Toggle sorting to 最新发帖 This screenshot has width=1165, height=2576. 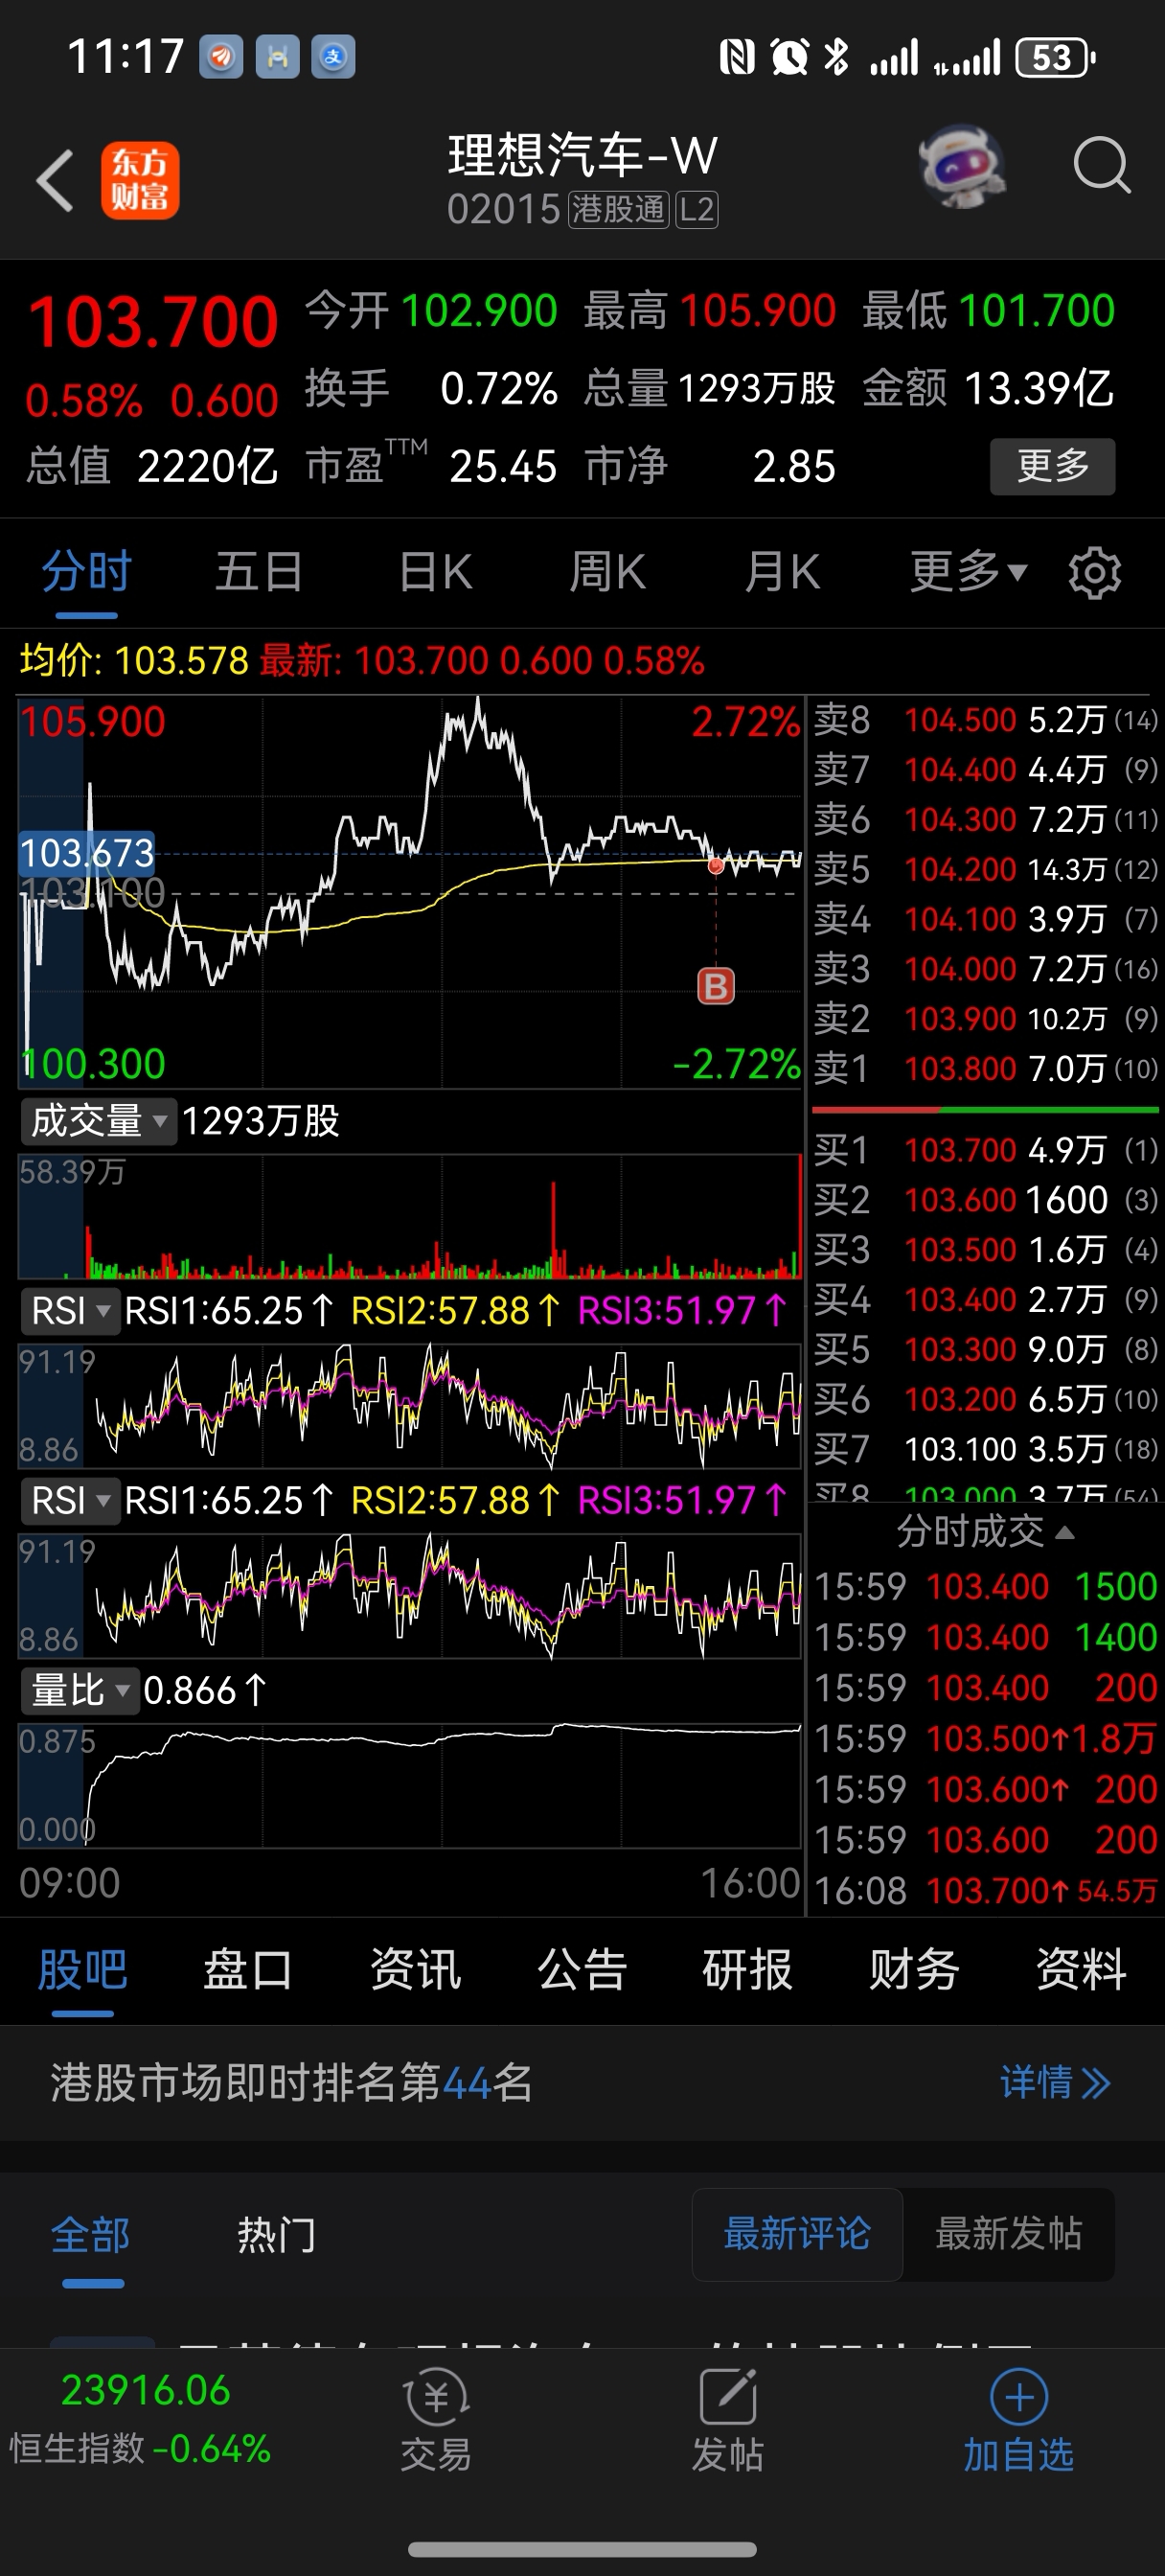point(1008,2233)
